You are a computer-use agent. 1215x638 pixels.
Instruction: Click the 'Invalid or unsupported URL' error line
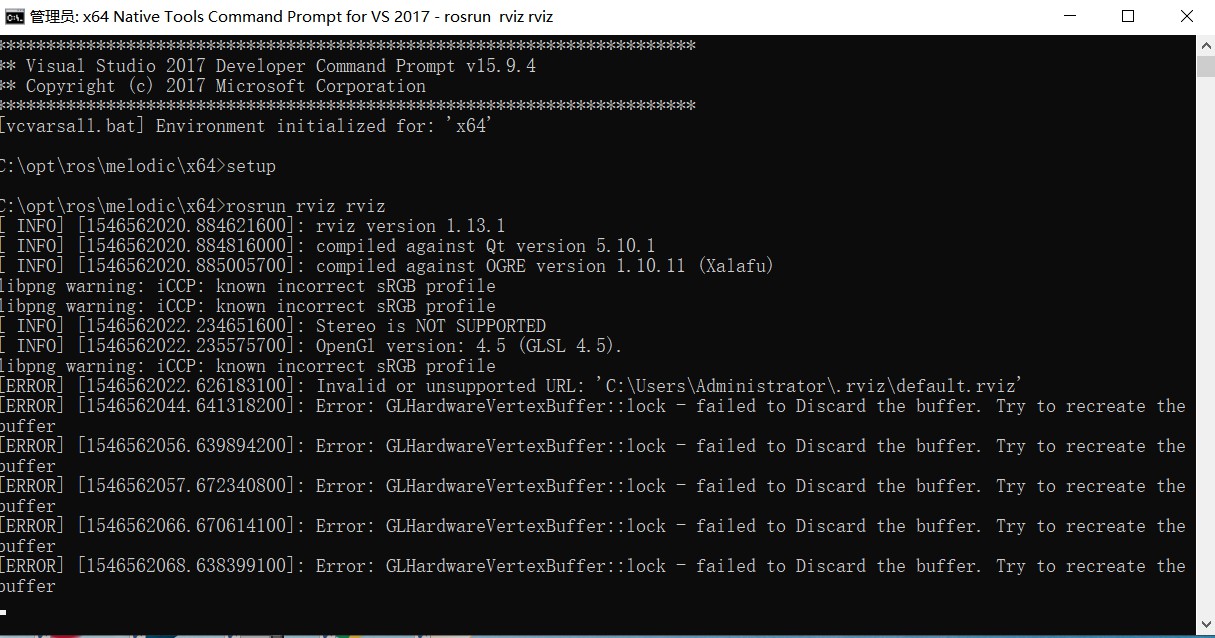[x=400, y=385]
